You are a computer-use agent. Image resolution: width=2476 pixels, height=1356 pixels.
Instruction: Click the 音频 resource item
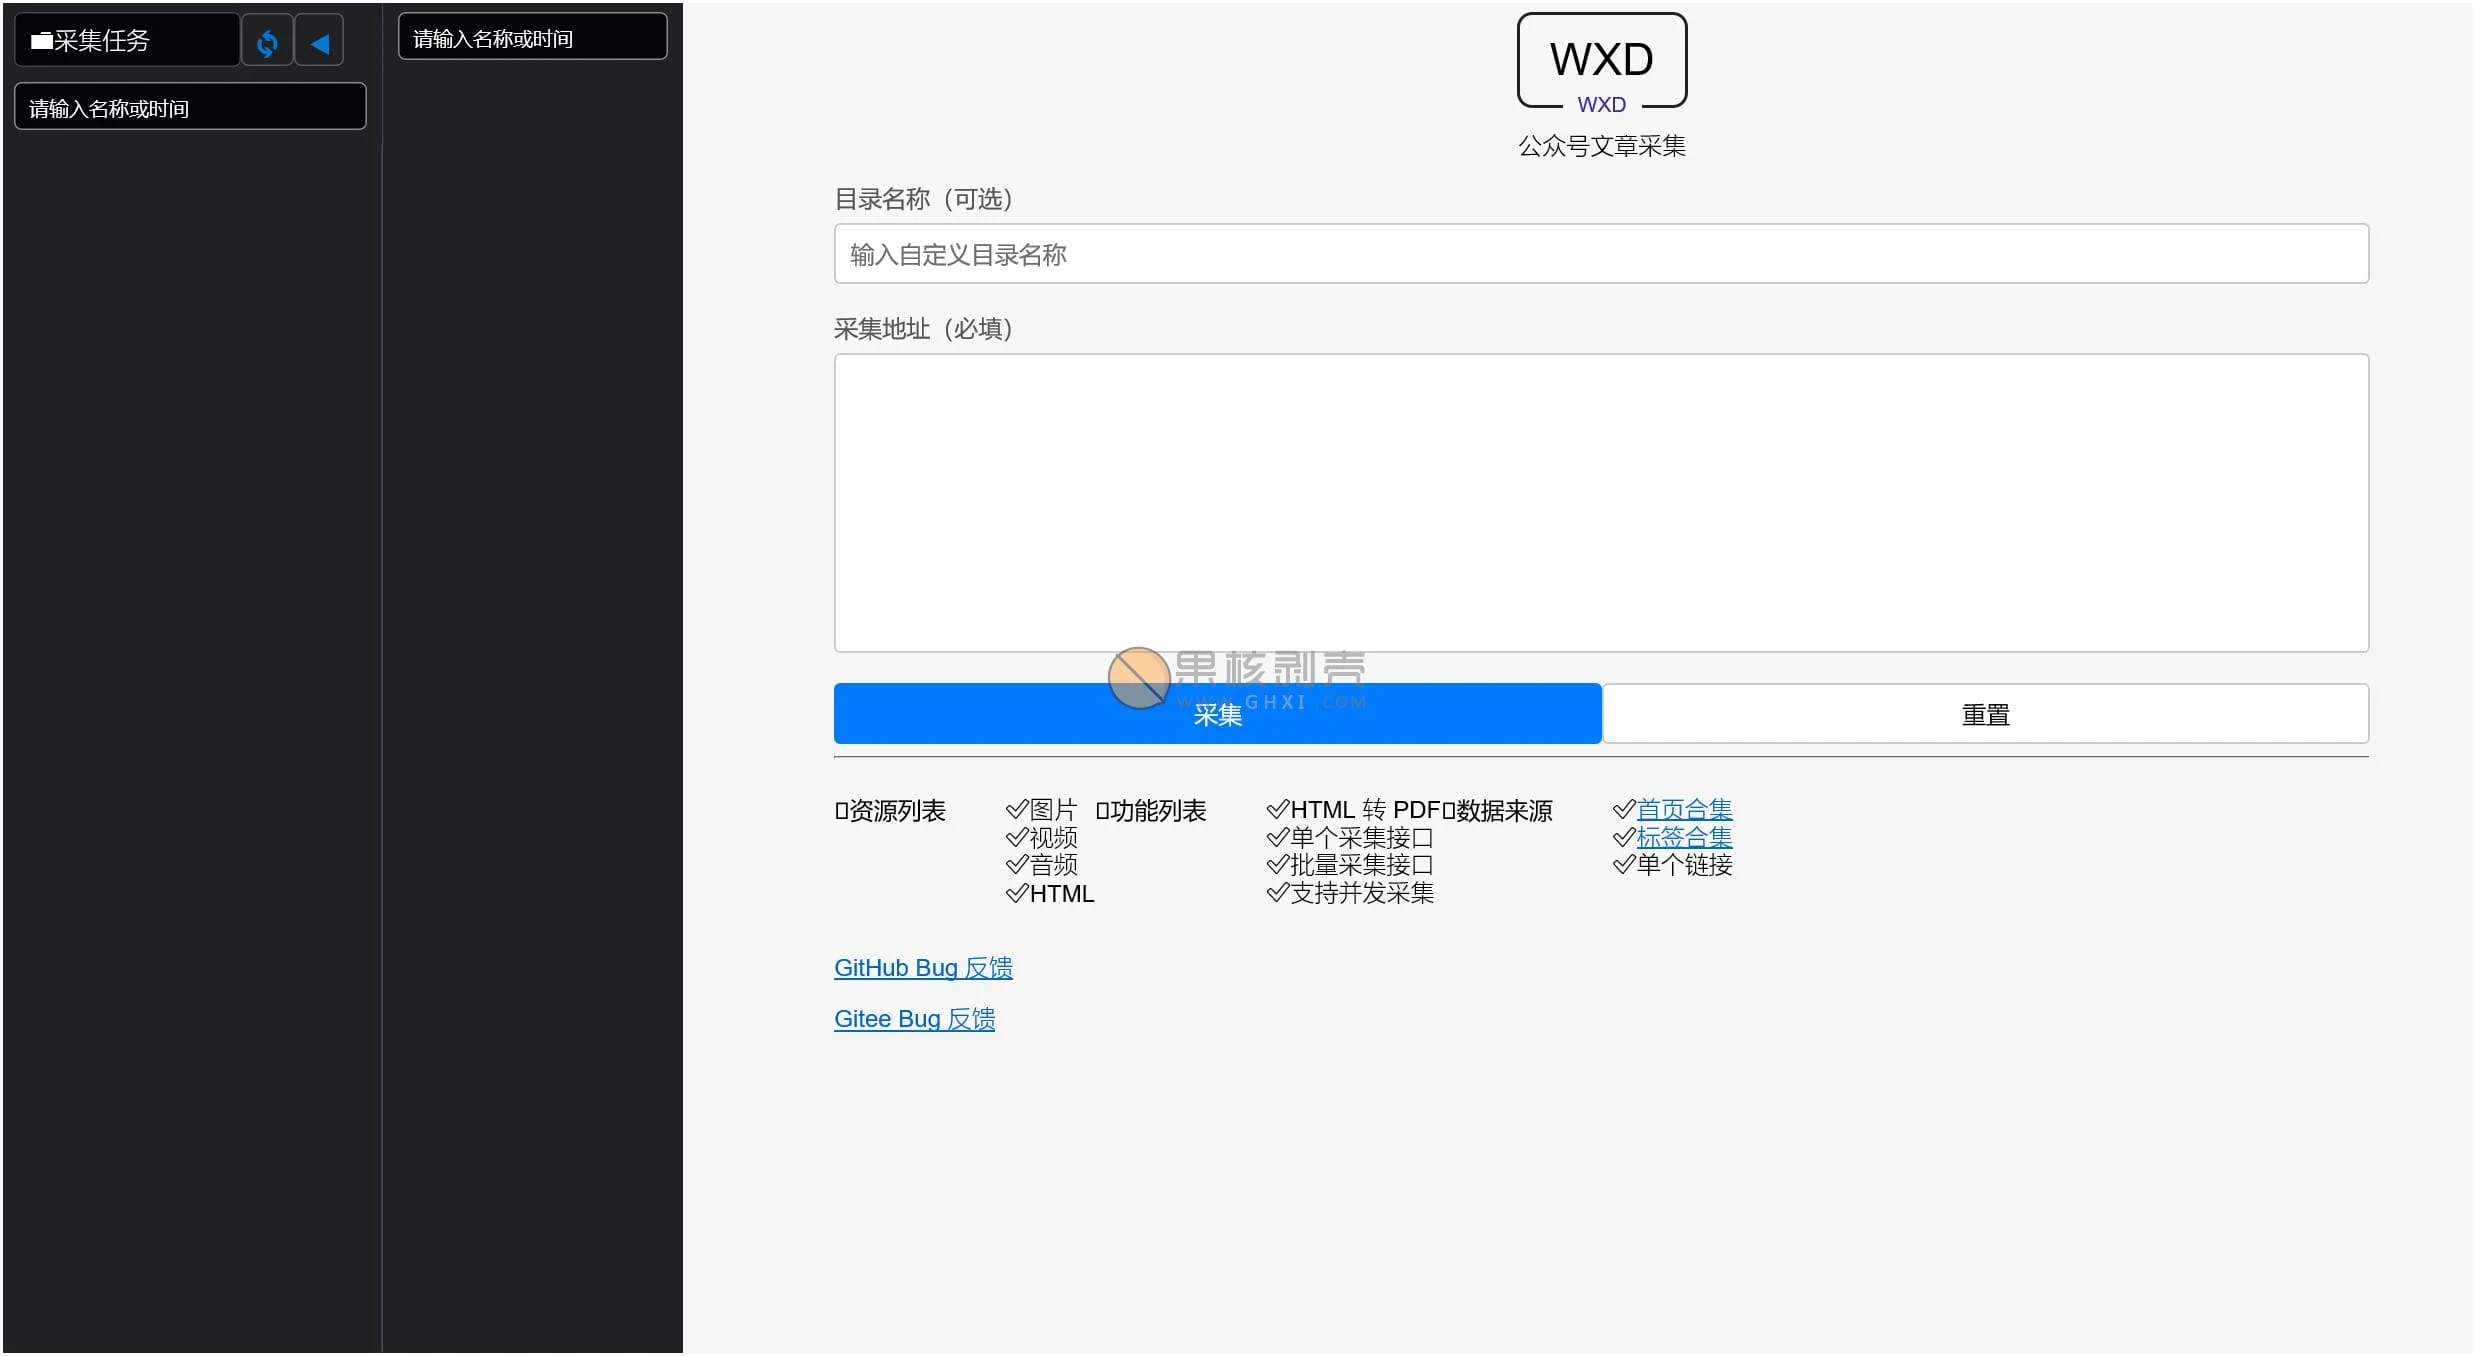click(x=1041, y=865)
